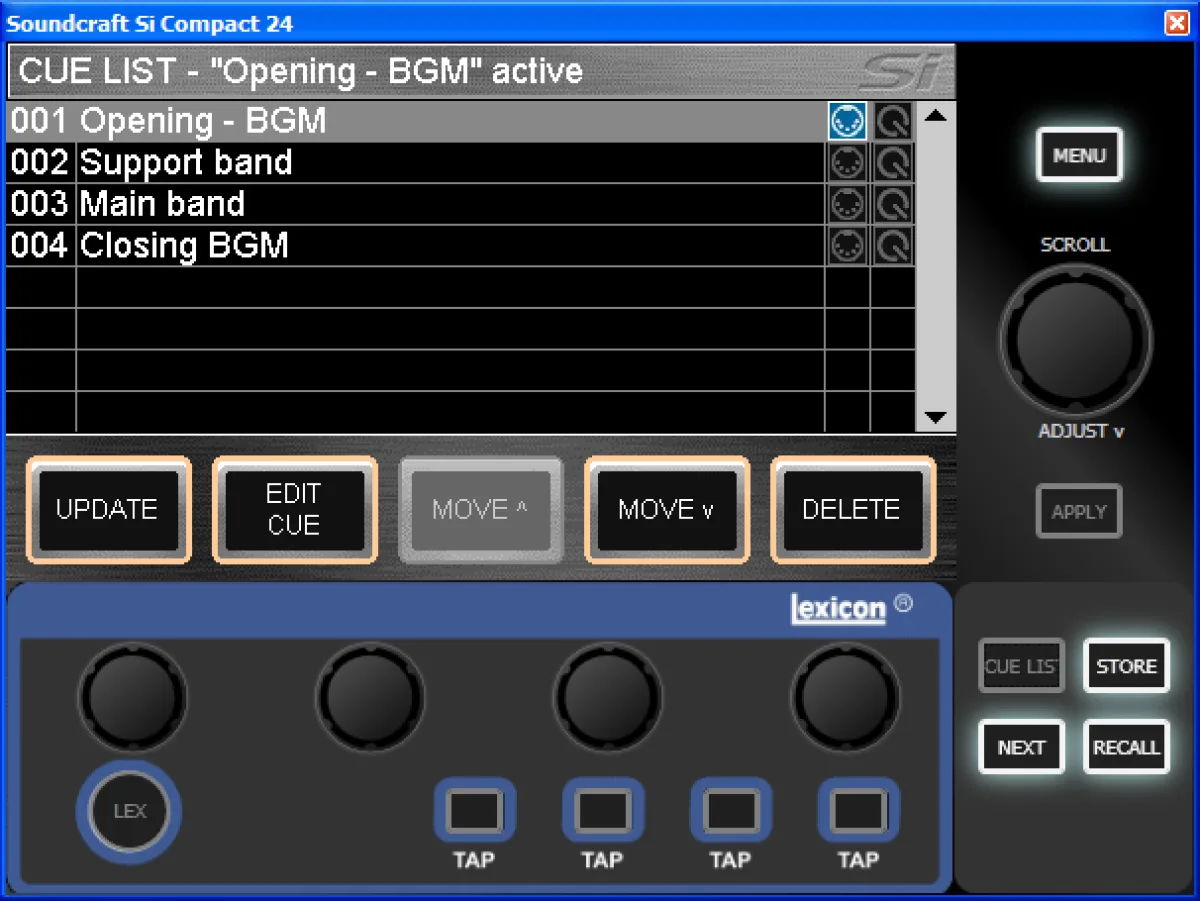Open the EDIT CUE screen
1200x901 pixels.
294,509
